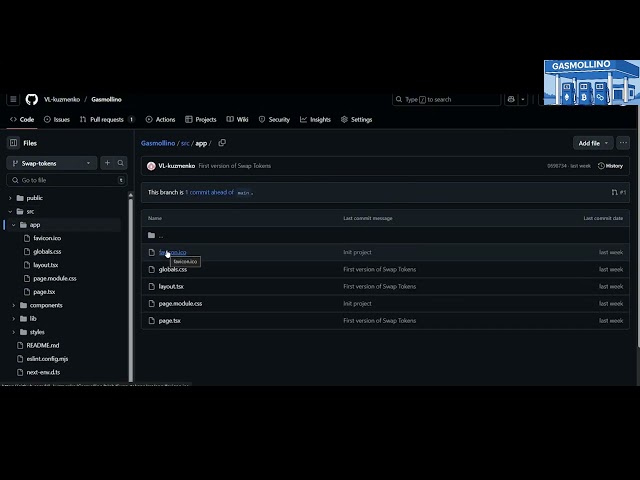This screenshot has height=480, width=640.
Task: Click Gasmollino in the breadcrumb path
Action: 158,143
